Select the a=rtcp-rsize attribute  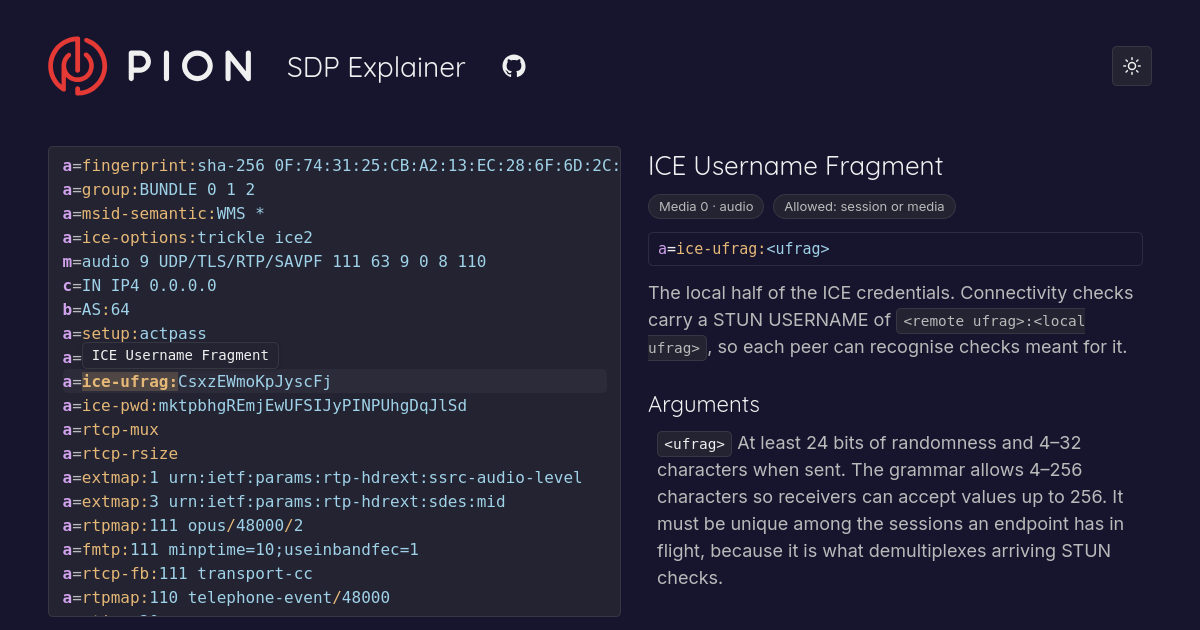click(120, 454)
